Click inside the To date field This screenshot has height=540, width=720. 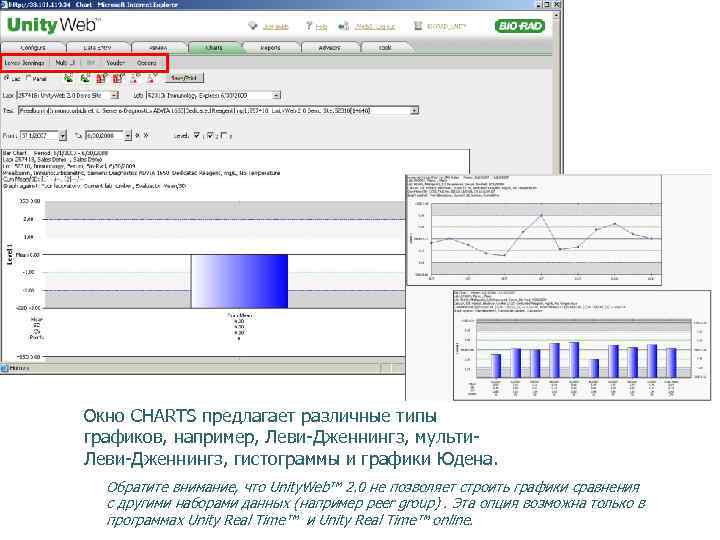[x=105, y=135]
